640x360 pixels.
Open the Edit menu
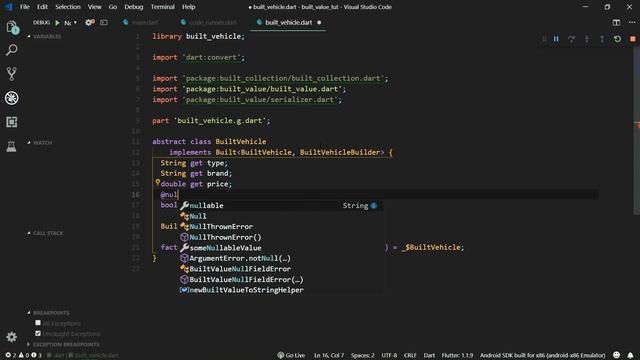42,7
